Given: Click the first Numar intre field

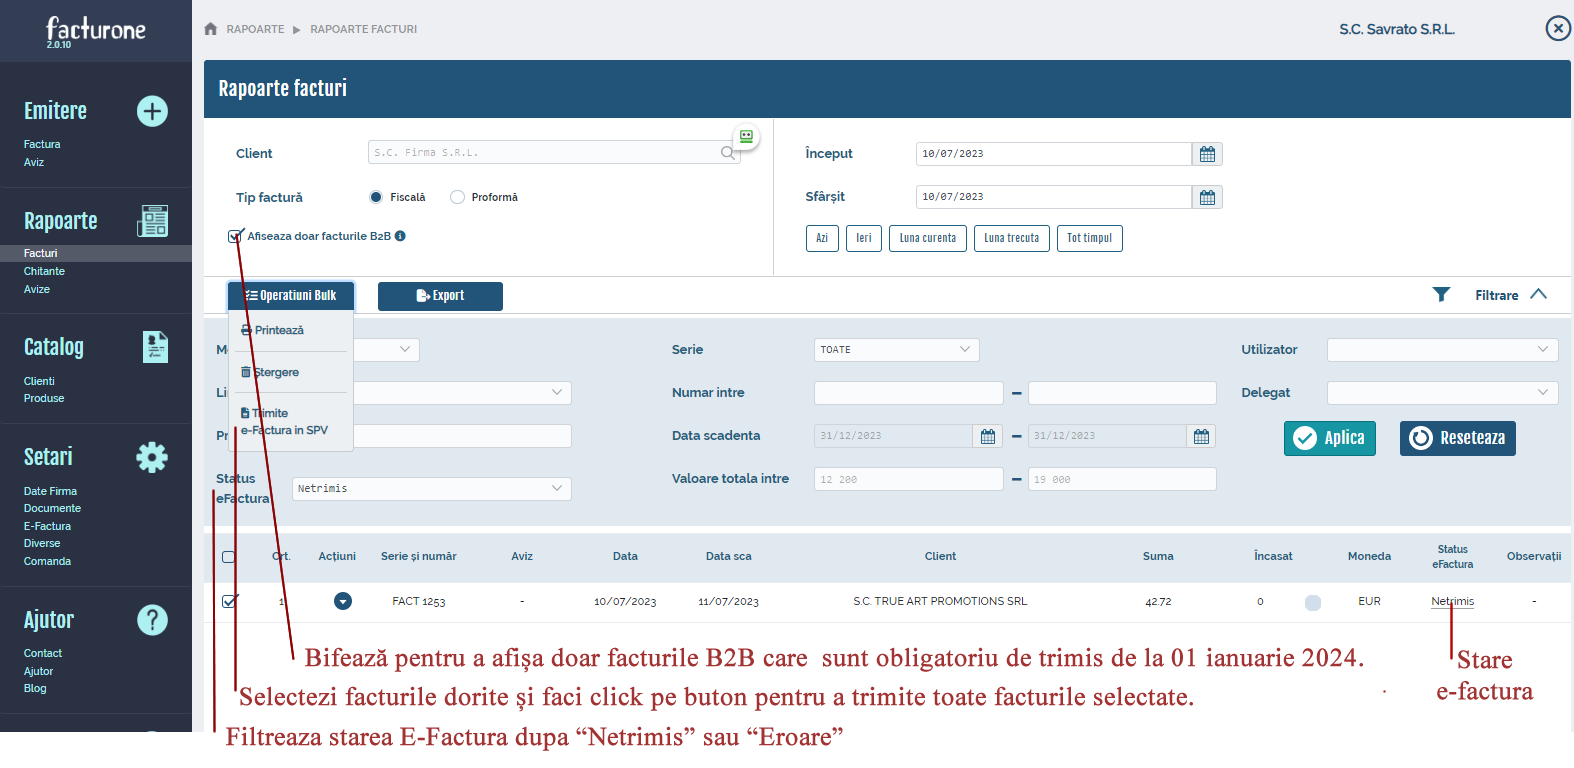Looking at the screenshot, I should (908, 393).
